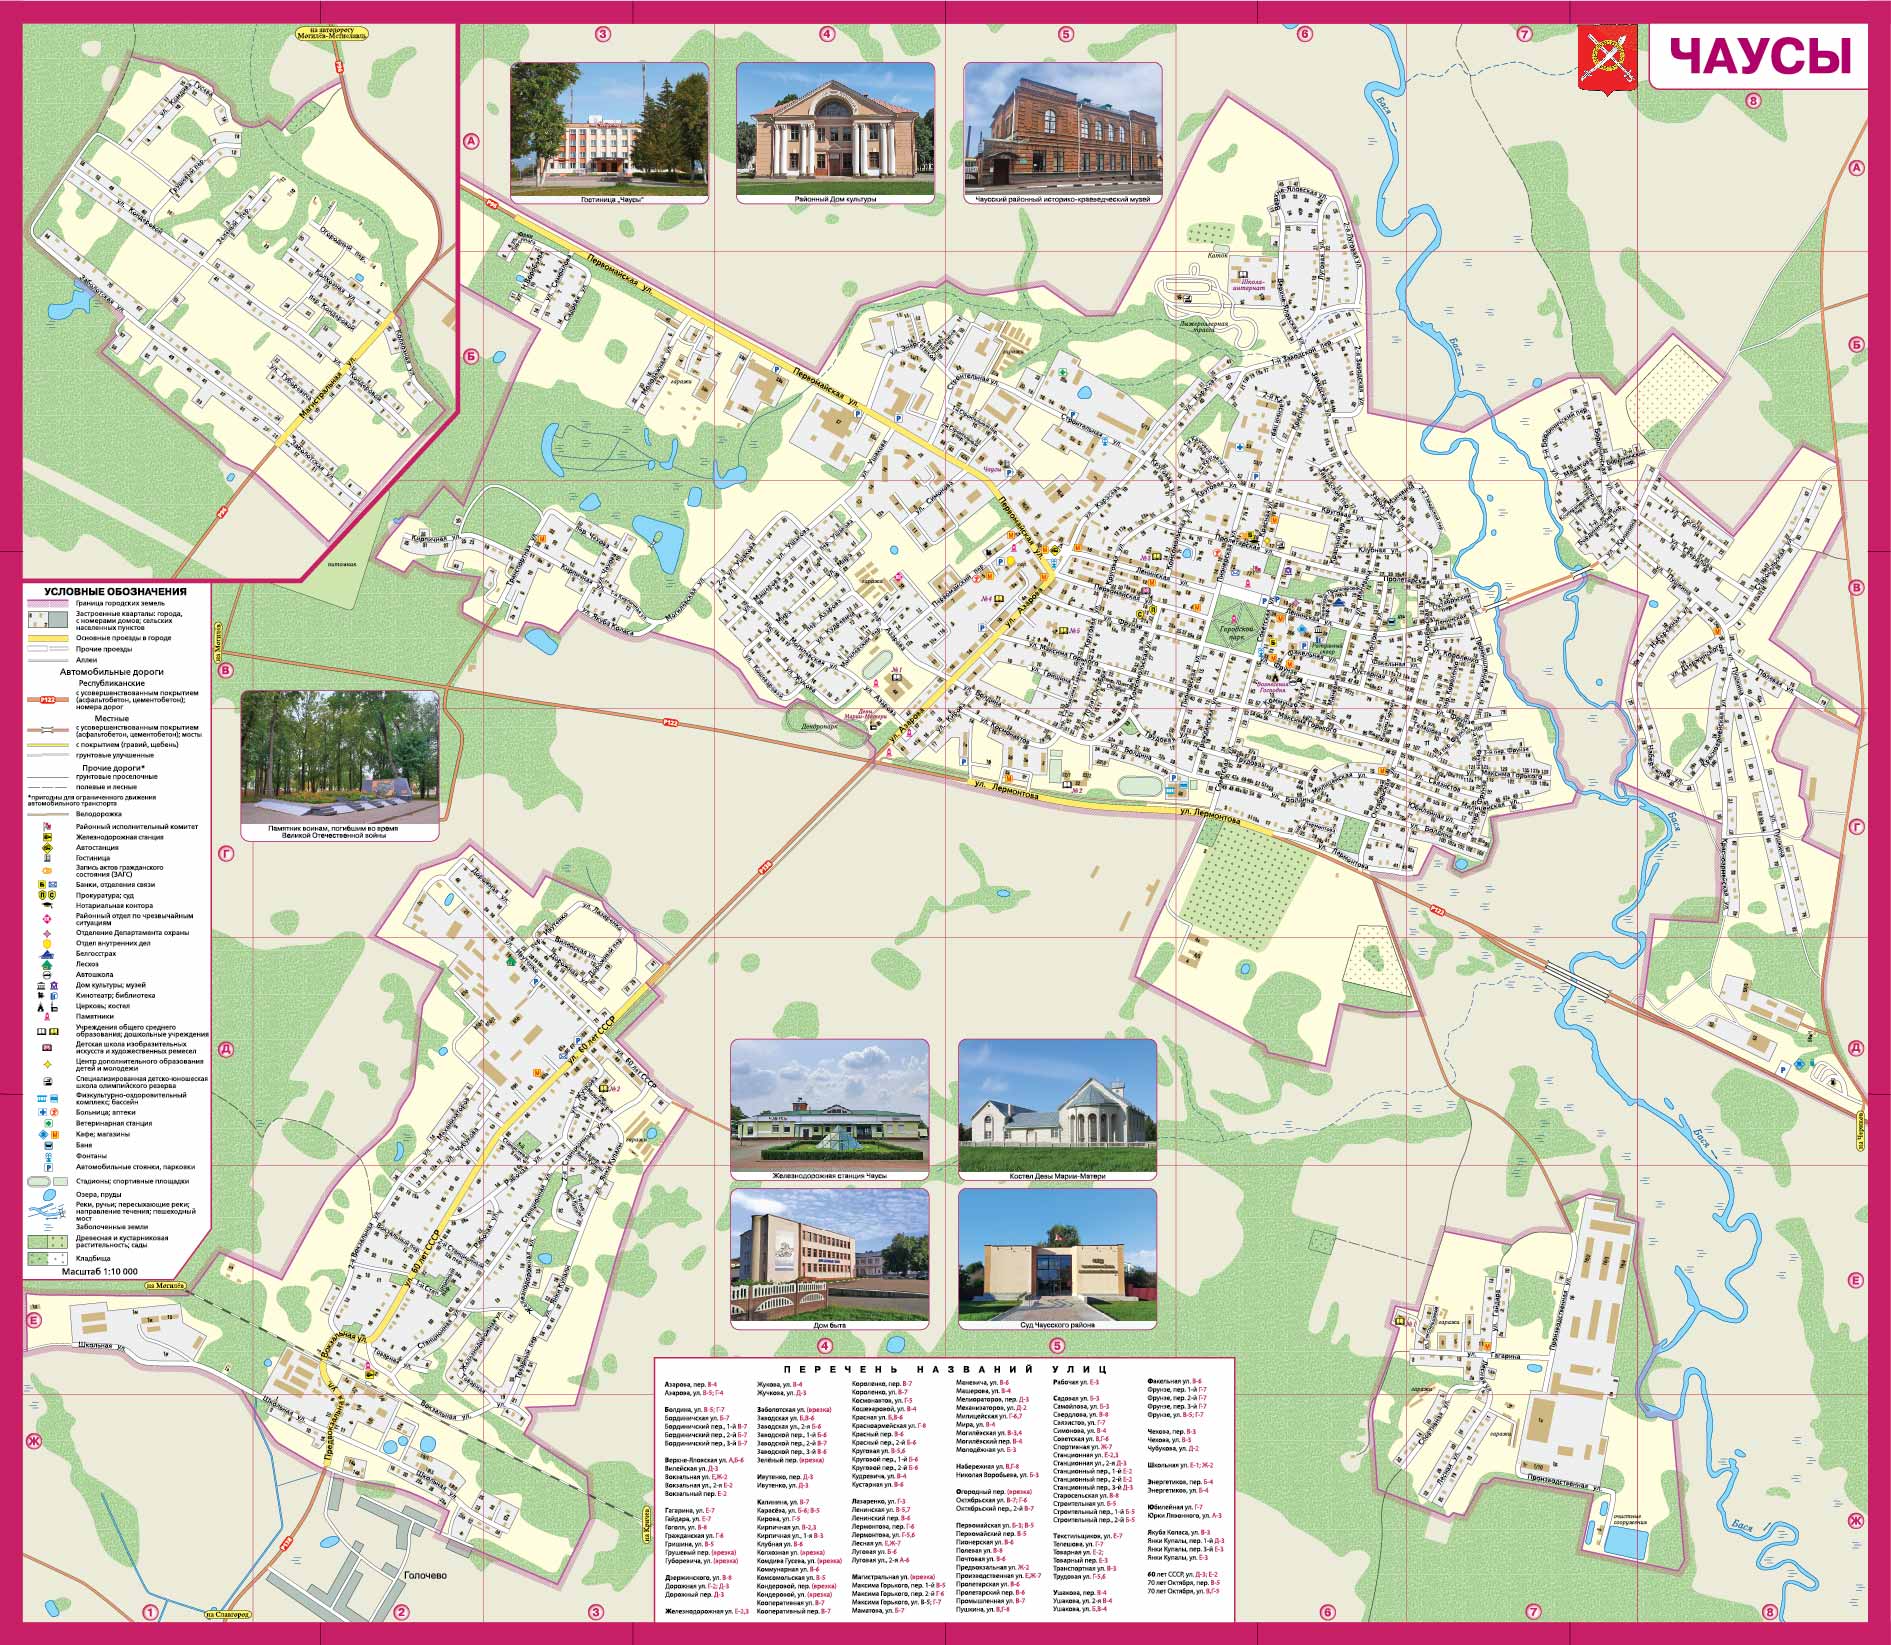This screenshot has height=1645, width=1891.
Task: Click the Olympic reserve sports school icon in legend
Action: click(47, 1081)
